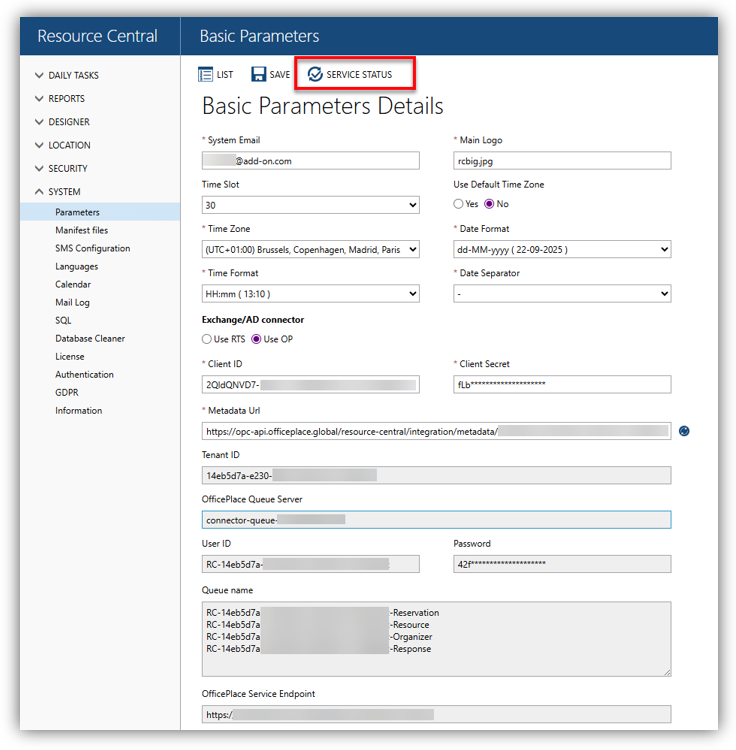
Task: Open Database Cleaner in the sidebar
Action: click(90, 338)
